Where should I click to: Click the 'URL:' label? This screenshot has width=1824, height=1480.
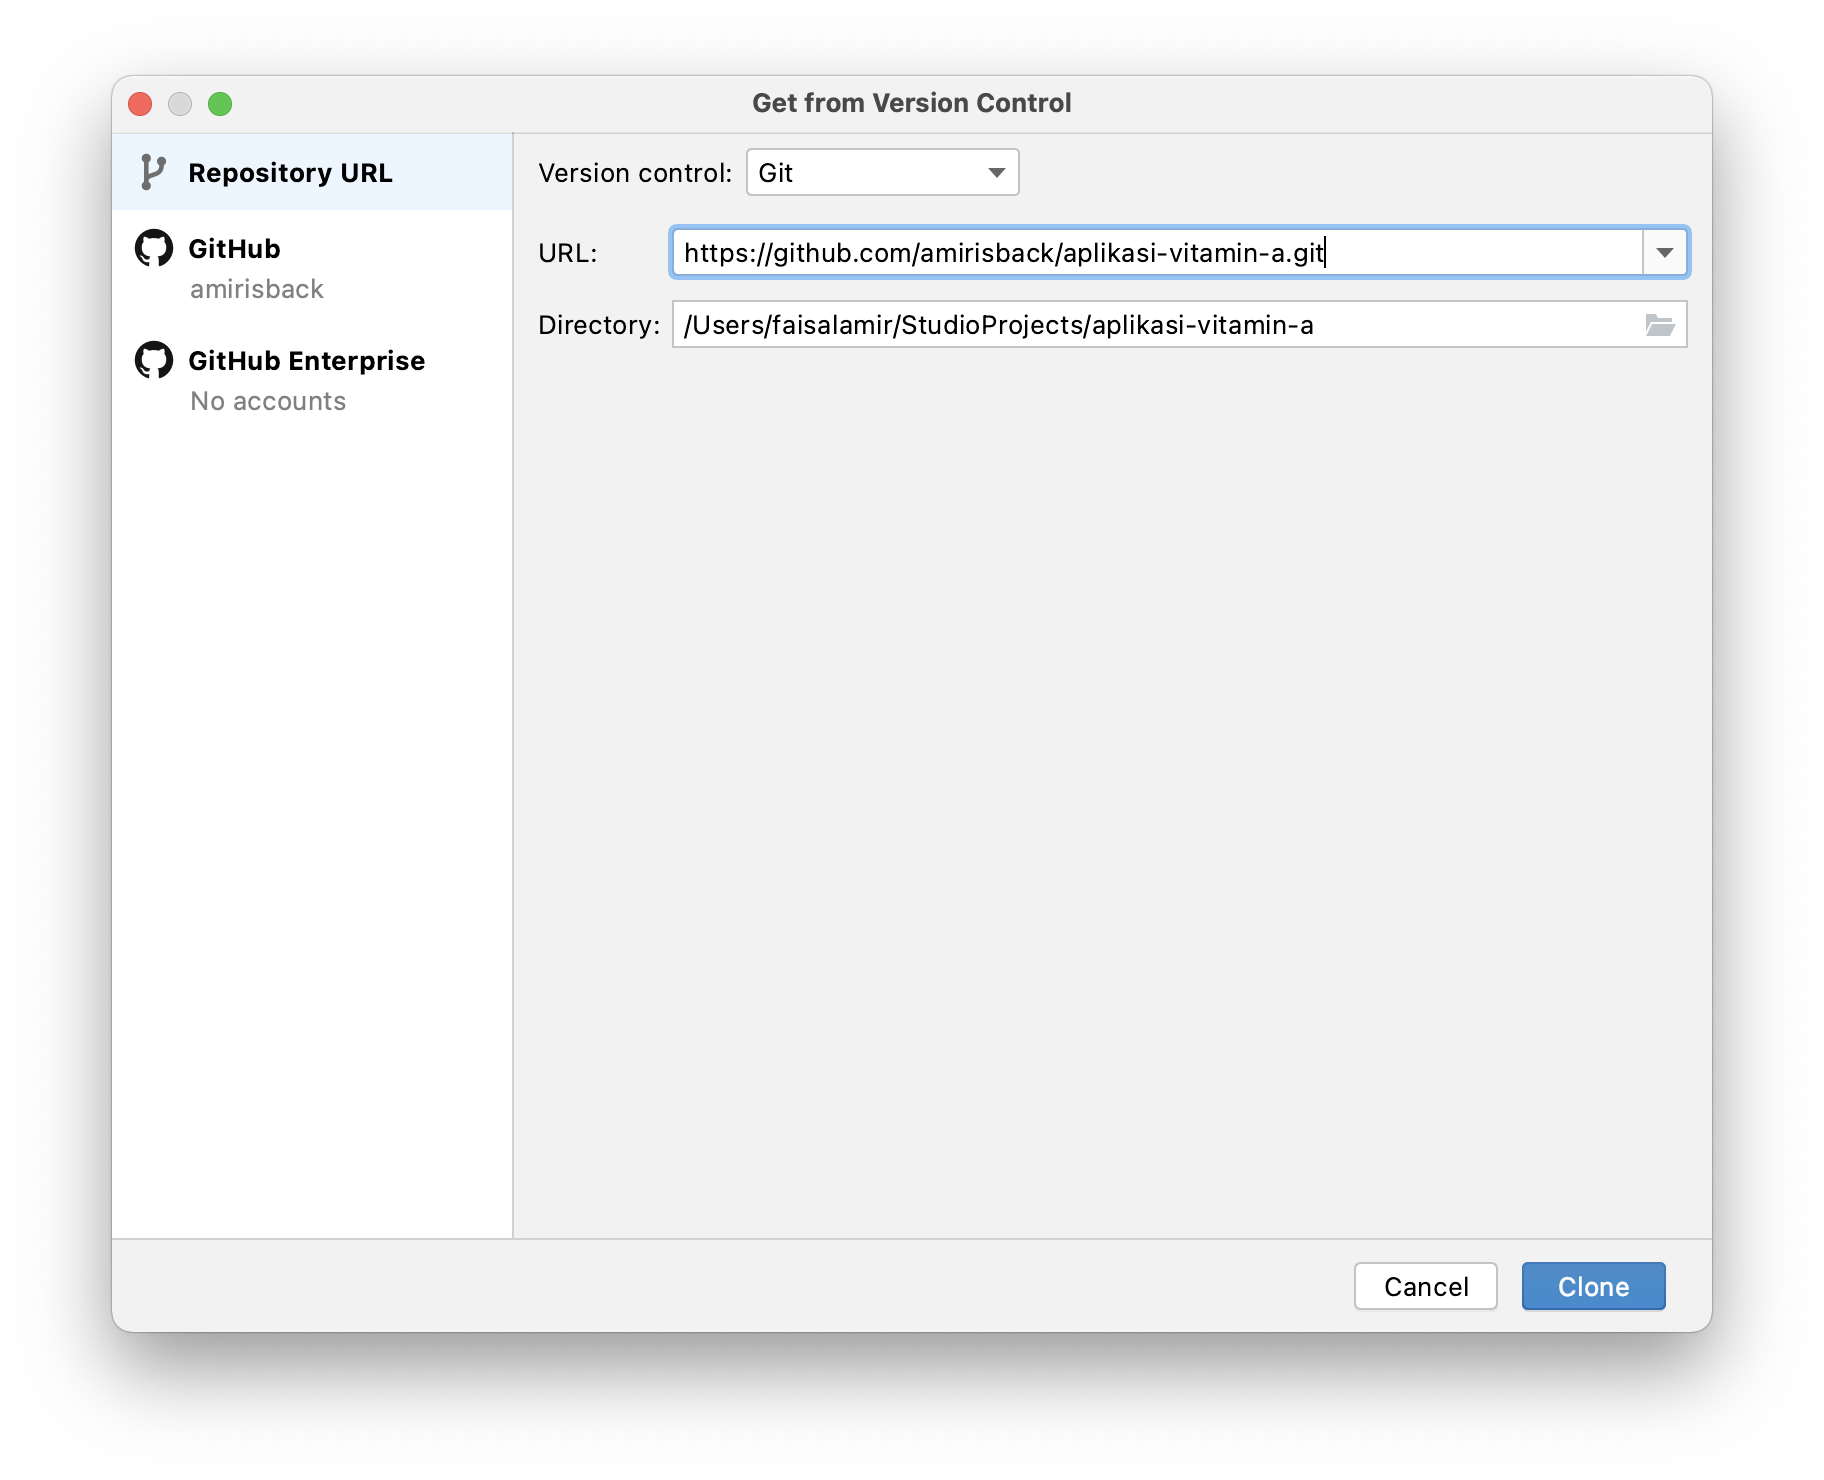(567, 253)
